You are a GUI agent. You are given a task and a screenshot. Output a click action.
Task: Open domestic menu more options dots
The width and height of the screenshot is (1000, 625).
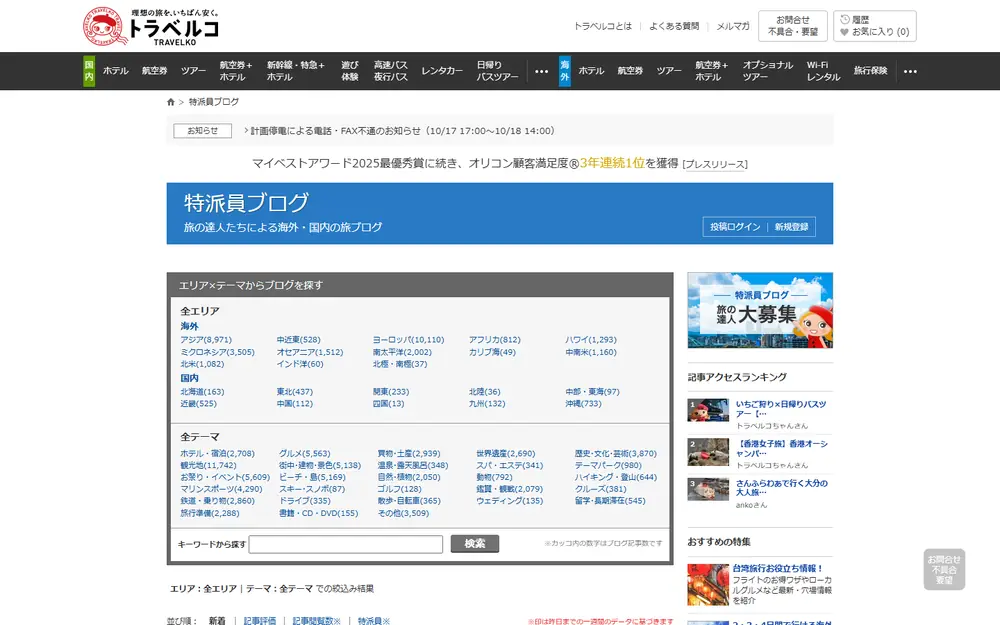(541, 71)
